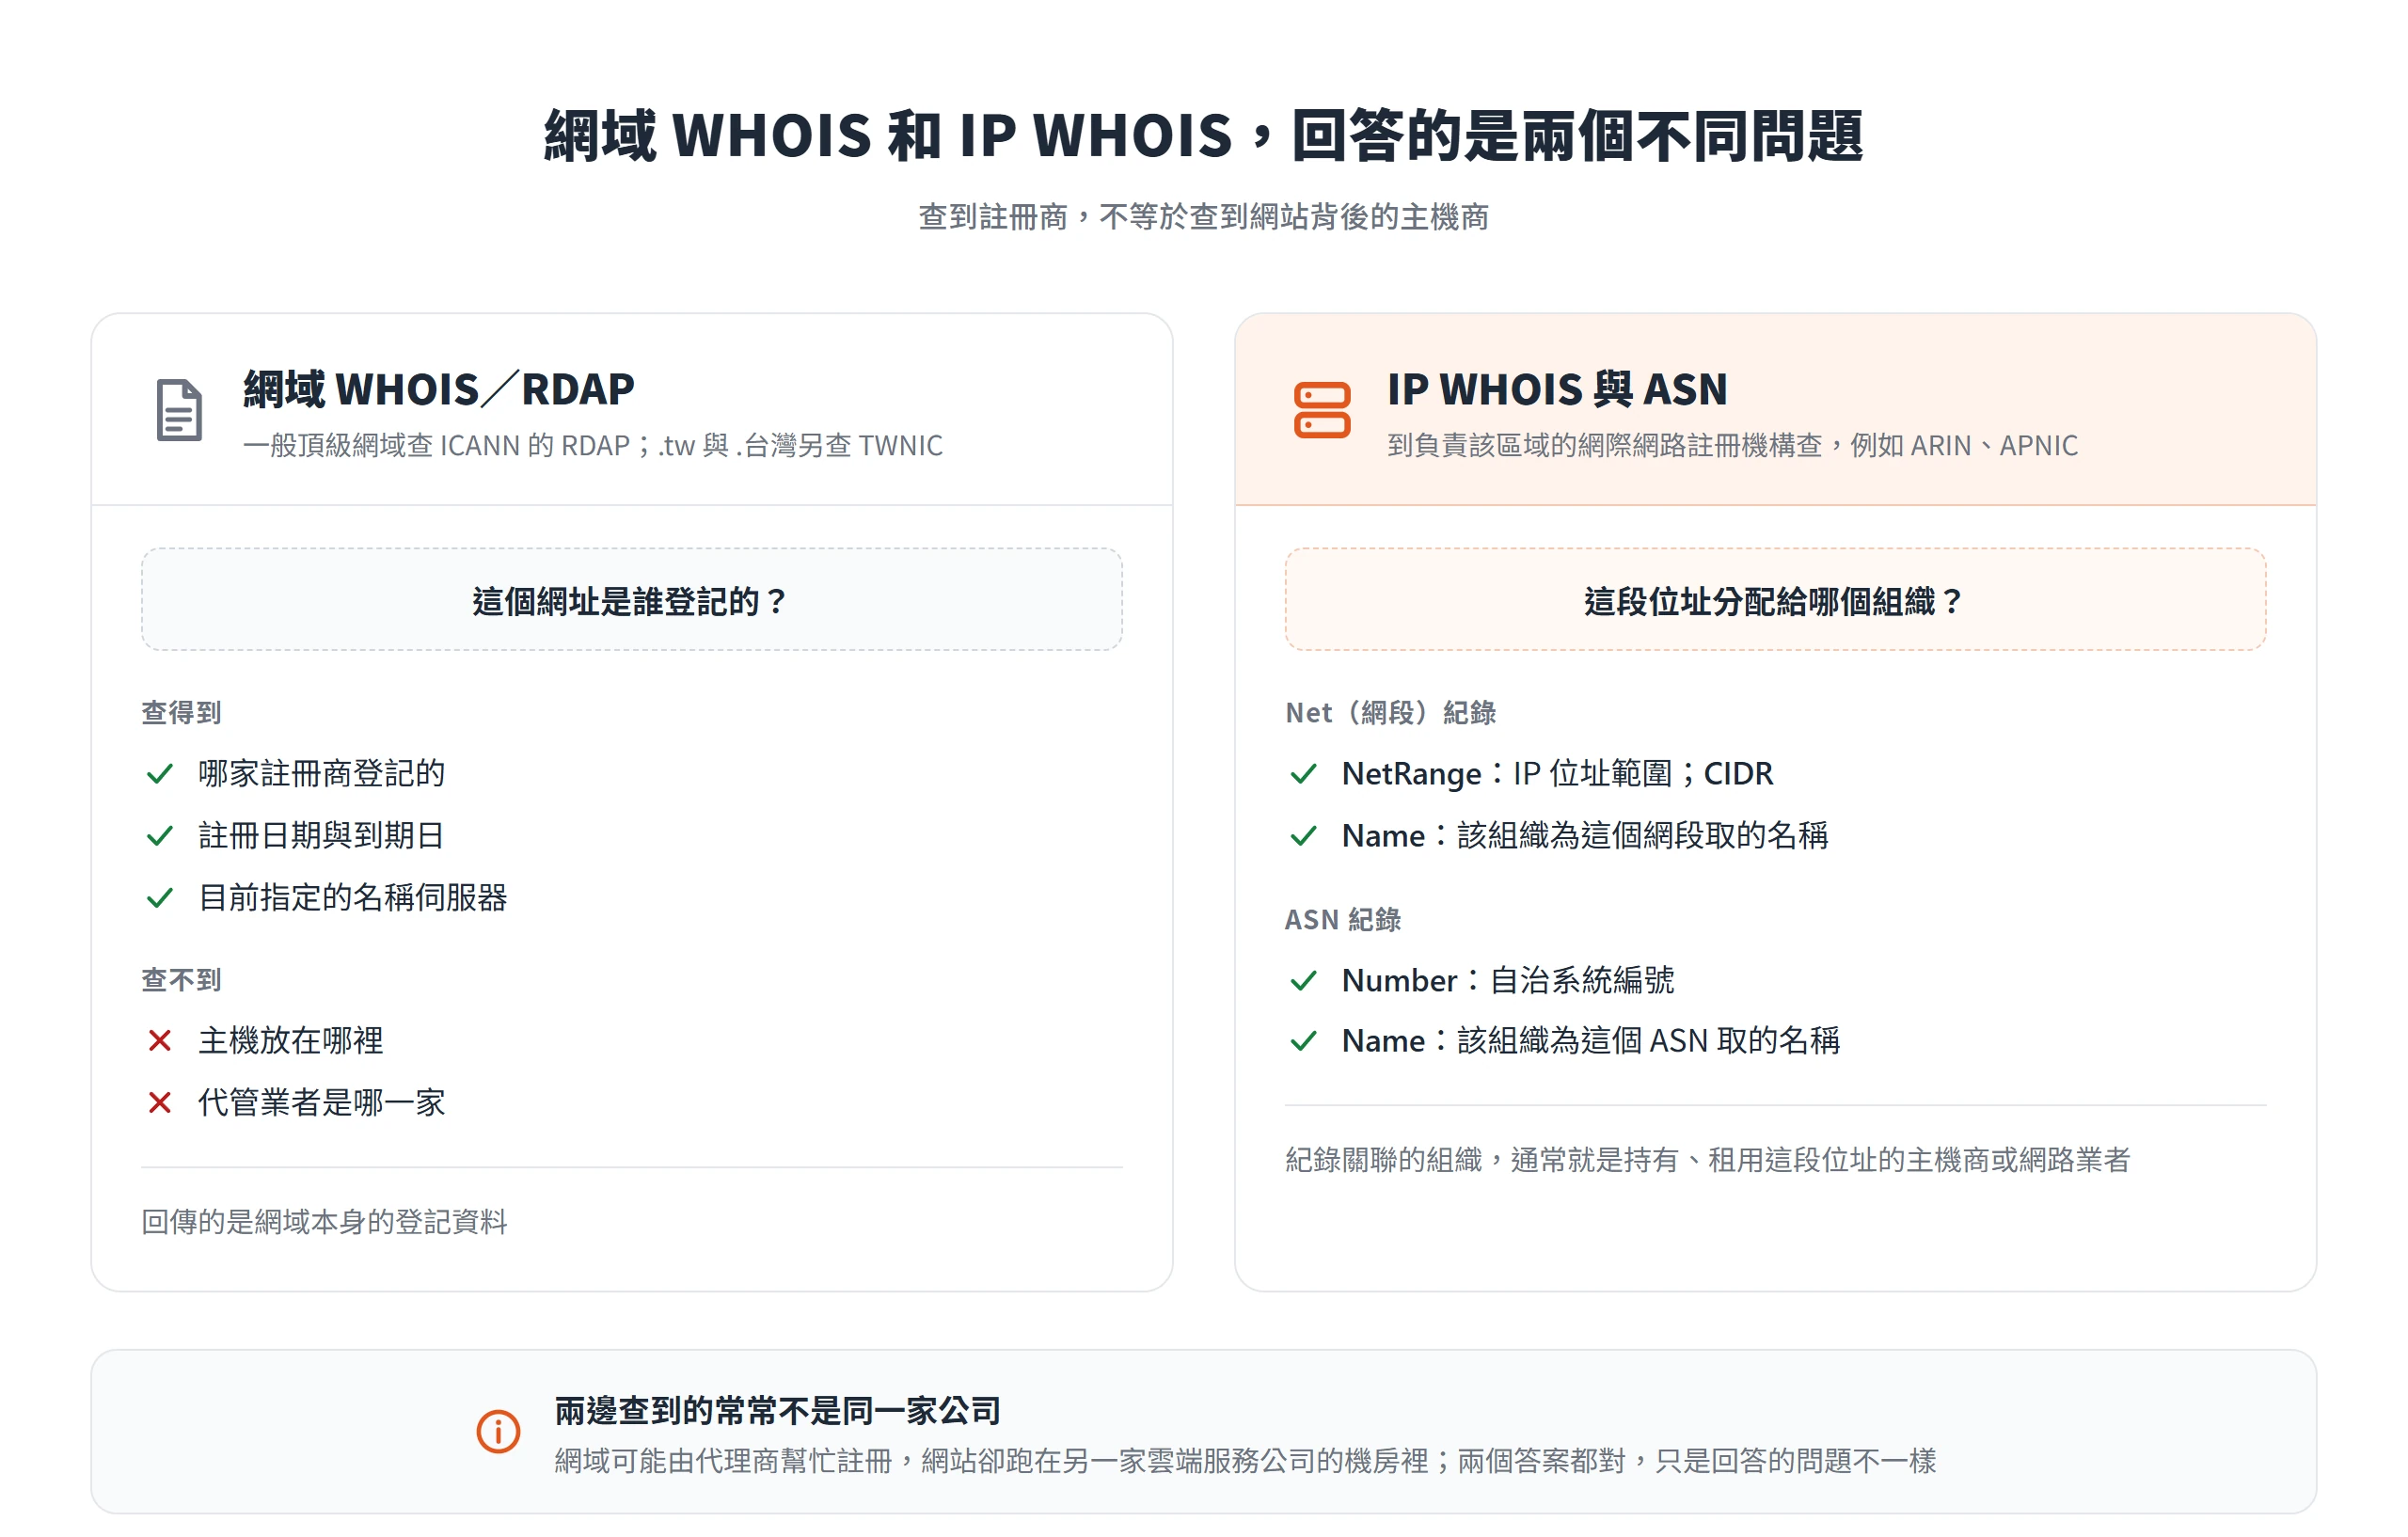Click the text 代管業者是哪一家
The width and height of the screenshot is (2408, 1537).
click(x=322, y=1103)
